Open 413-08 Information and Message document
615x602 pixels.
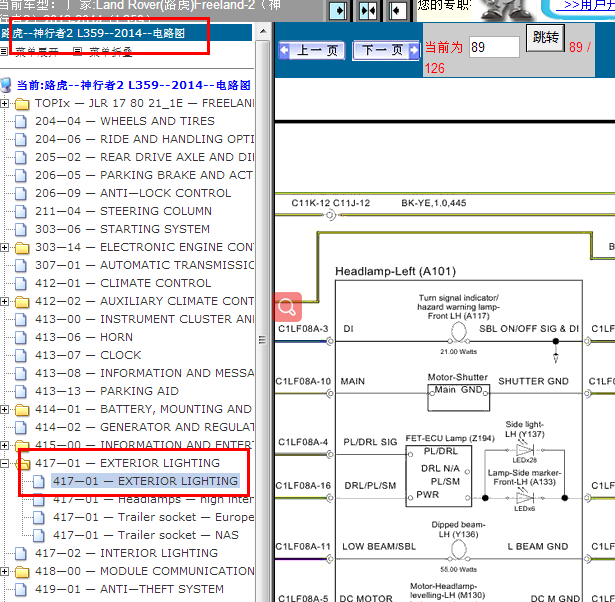(x=144, y=373)
